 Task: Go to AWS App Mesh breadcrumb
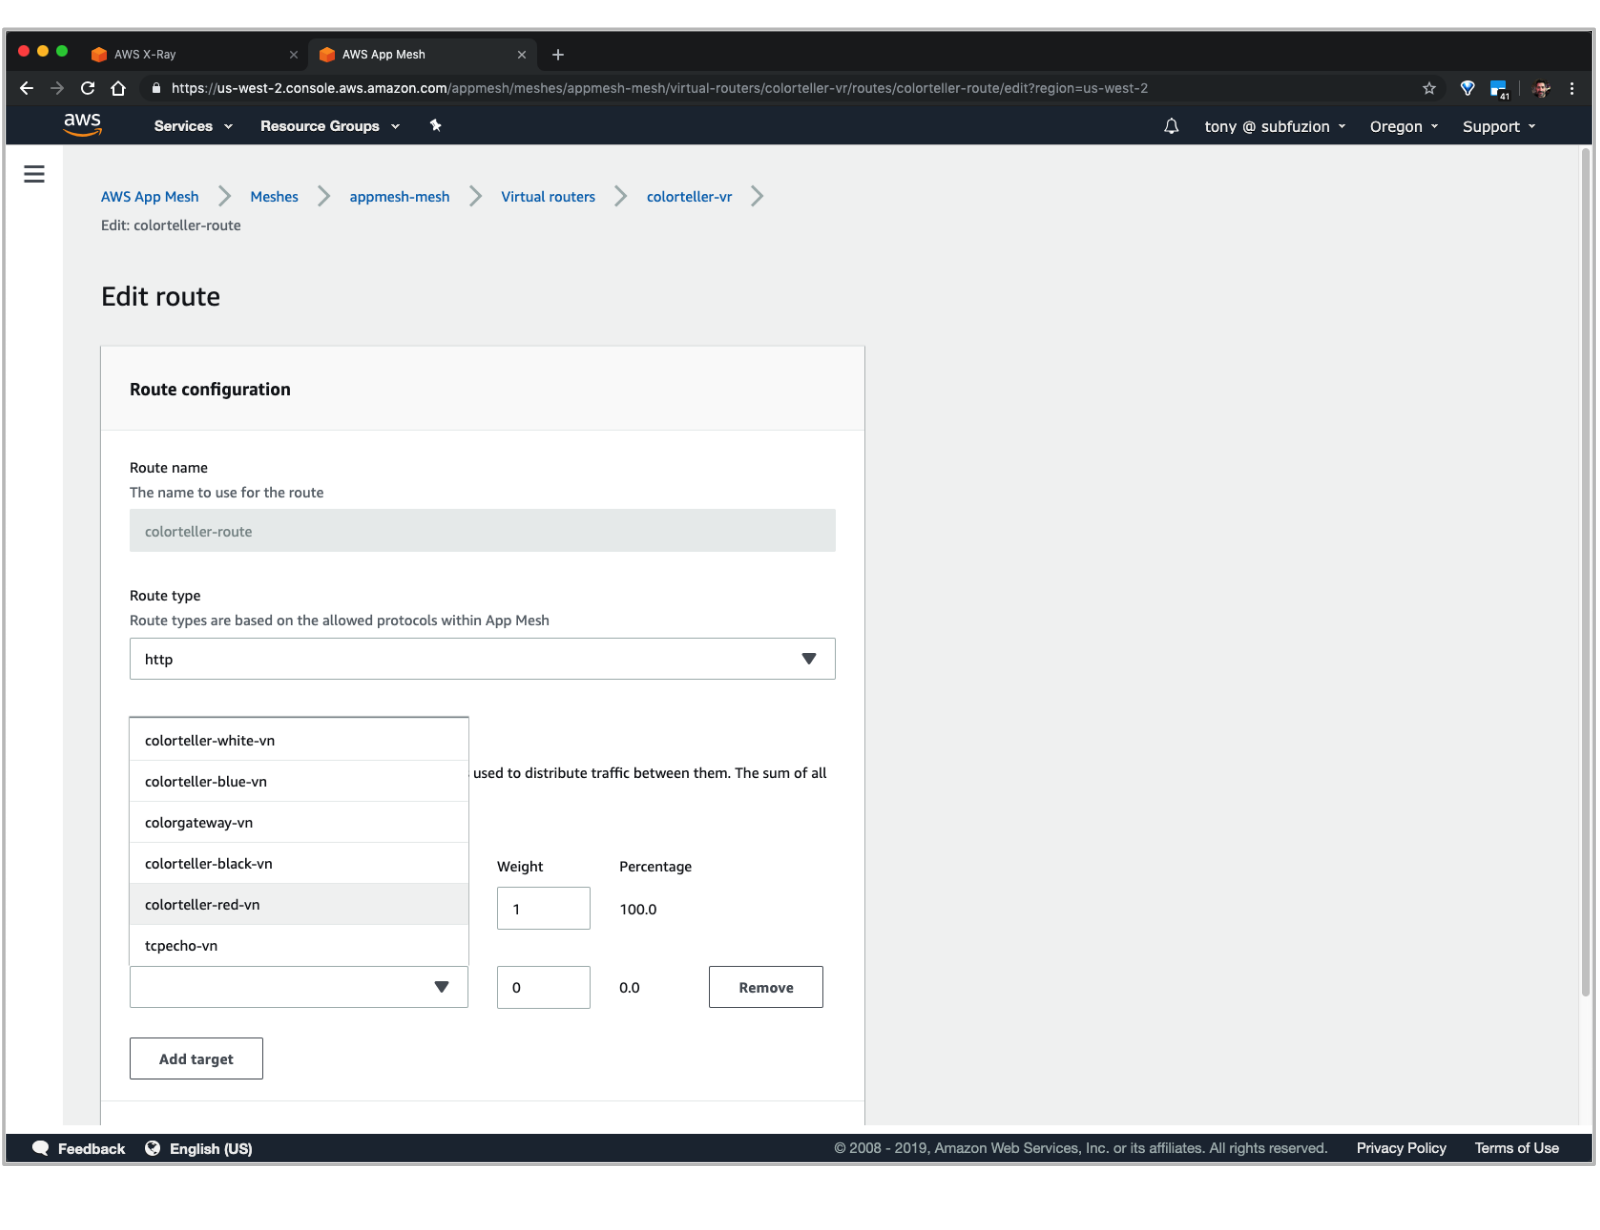[150, 197]
